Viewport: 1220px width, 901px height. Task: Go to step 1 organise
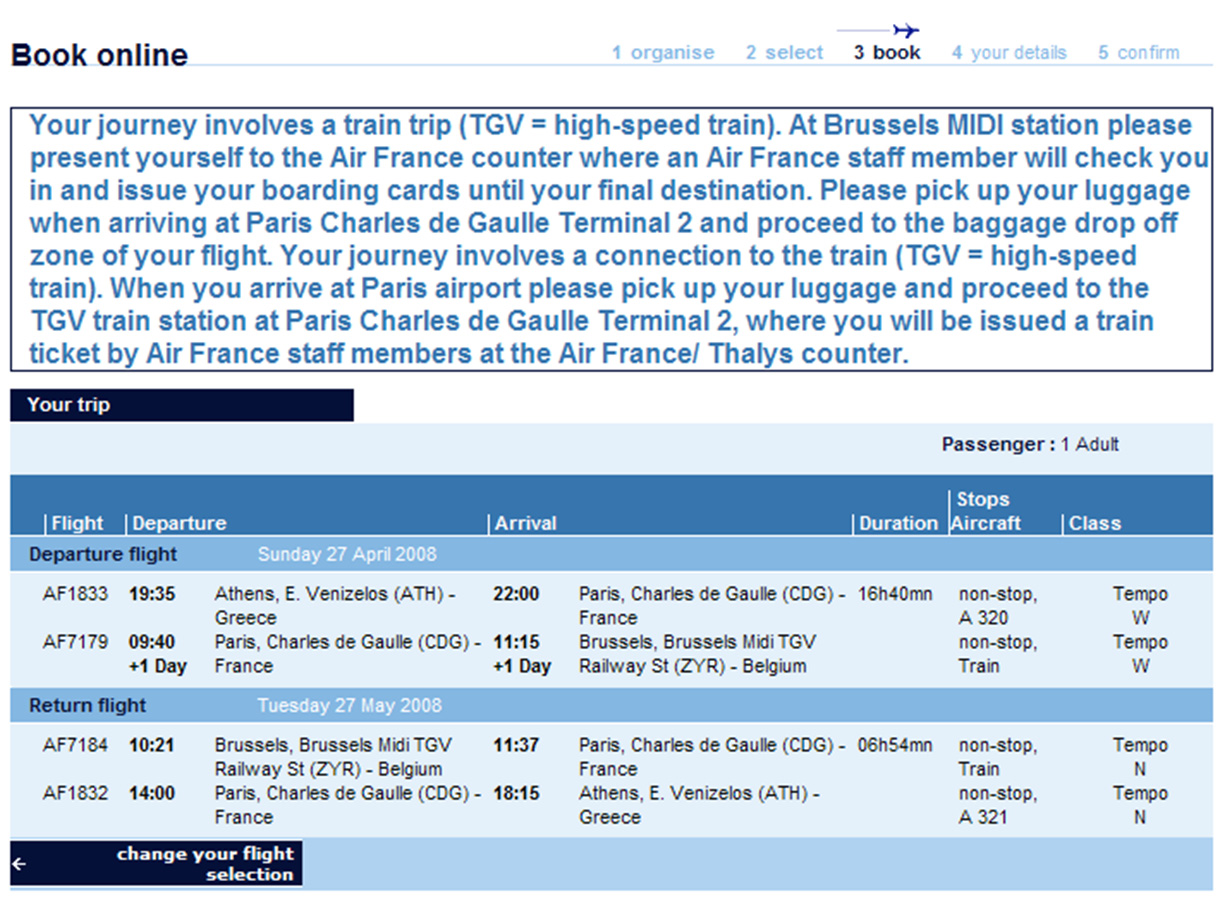[663, 53]
